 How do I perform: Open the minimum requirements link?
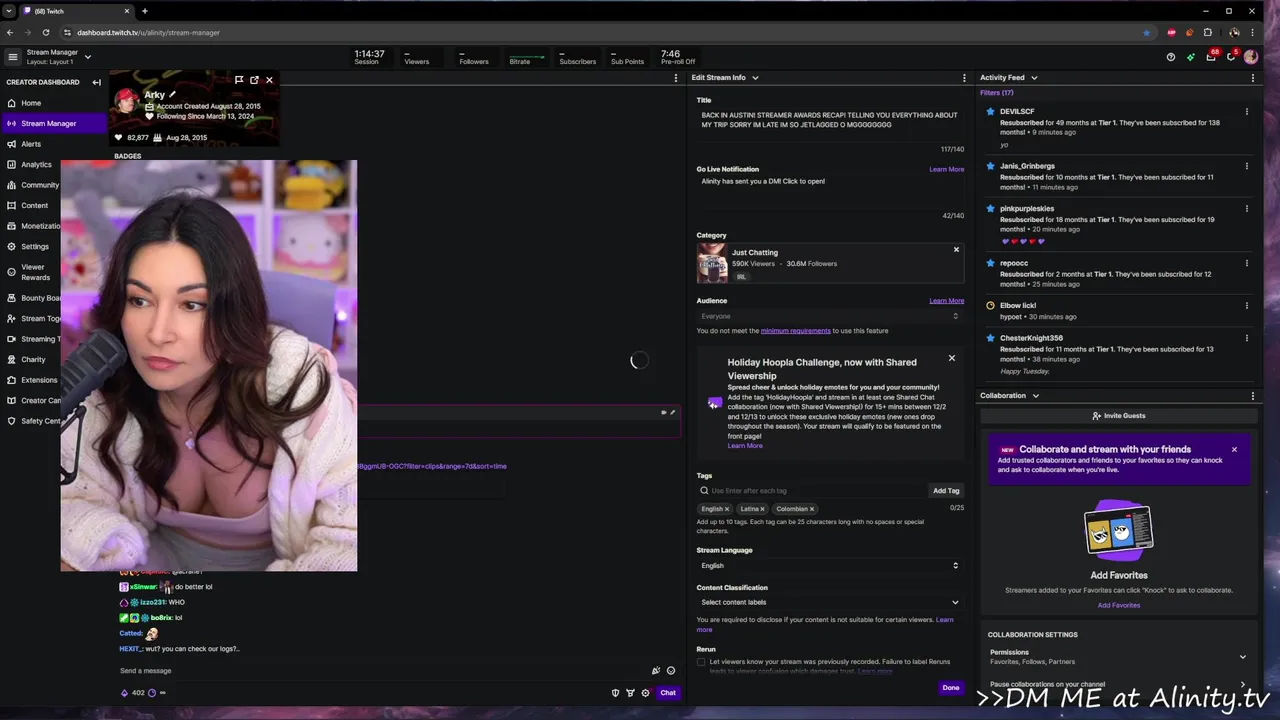click(x=796, y=331)
